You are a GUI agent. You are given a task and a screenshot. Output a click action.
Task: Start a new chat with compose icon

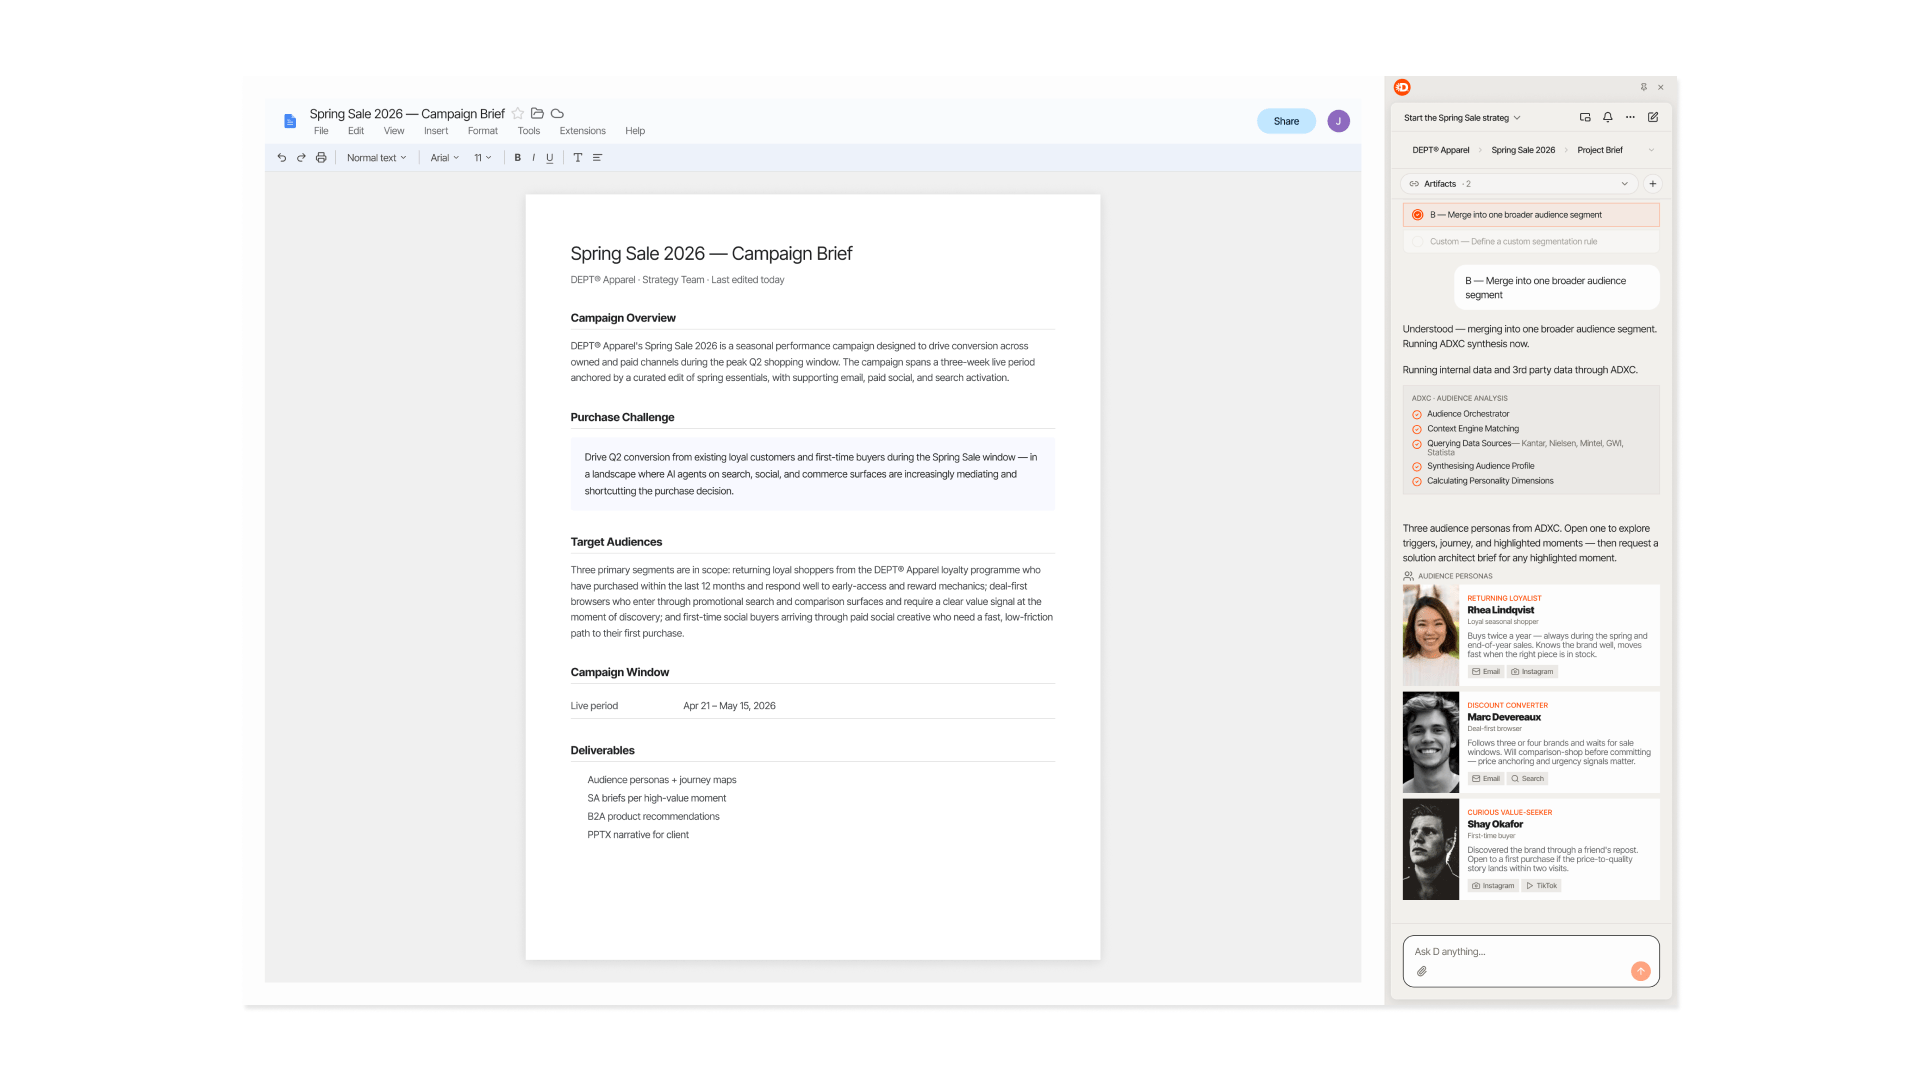pos(1653,117)
